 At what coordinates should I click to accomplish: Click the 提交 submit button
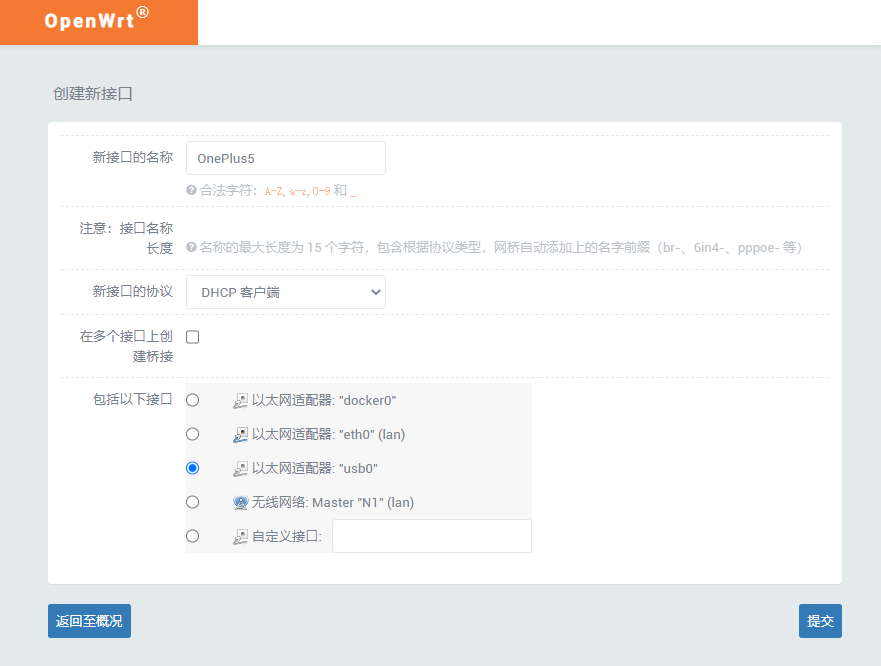point(820,621)
